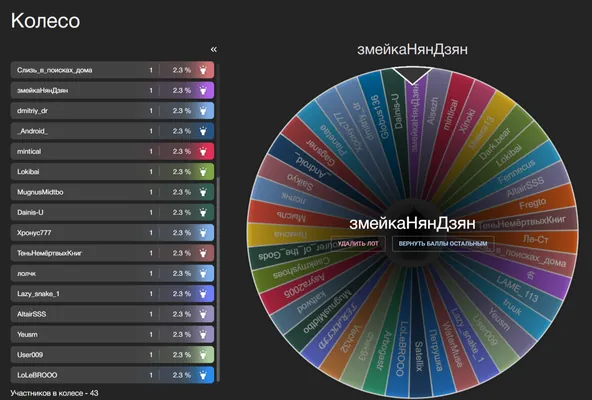Select the MugnusMidtbo entry in list
Screen dimensions: 592x400
[x=112, y=192]
